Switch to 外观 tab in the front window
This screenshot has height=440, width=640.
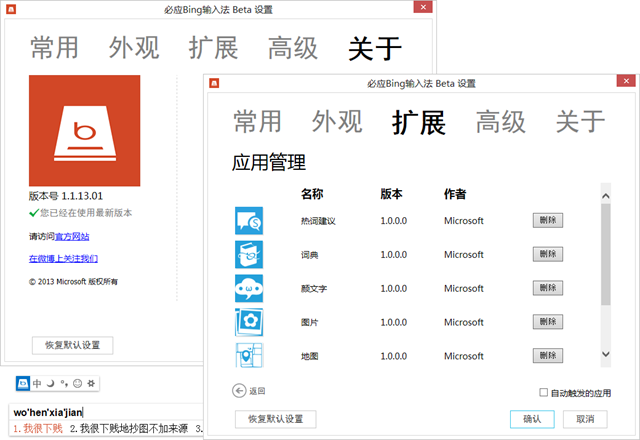click(x=337, y=122)
